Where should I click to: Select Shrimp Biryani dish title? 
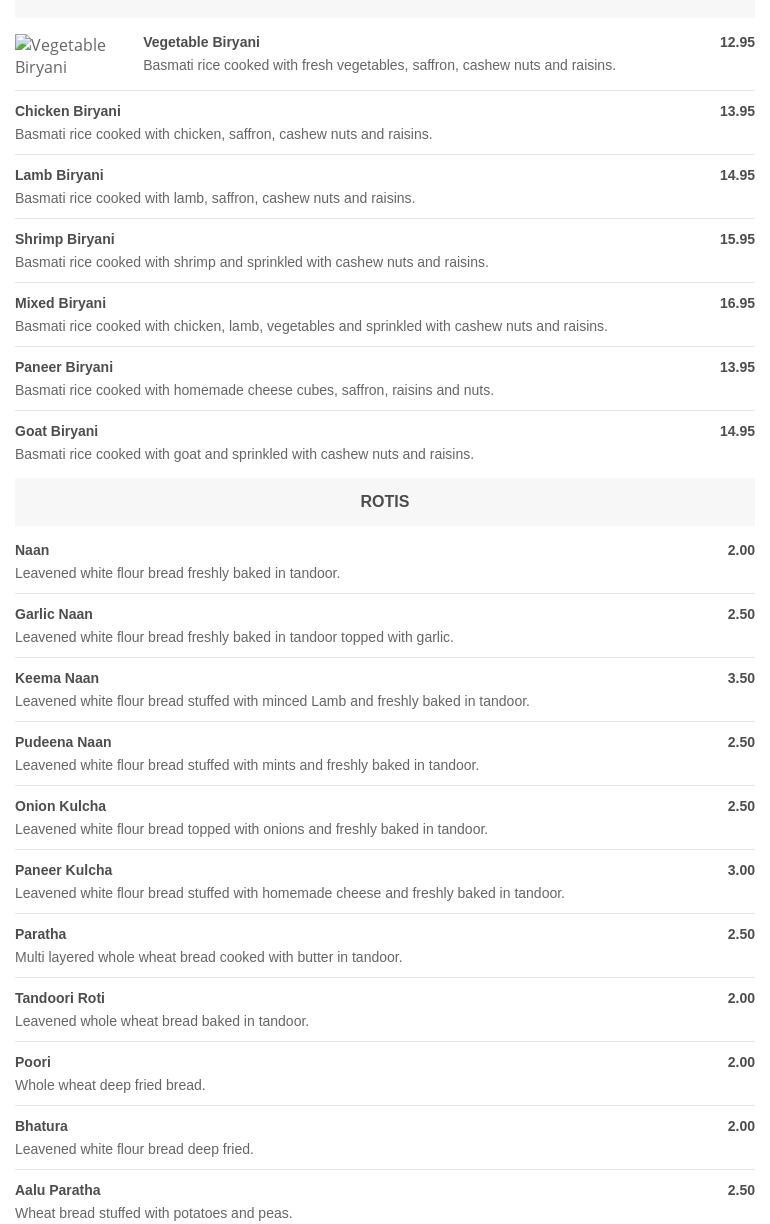65,239
